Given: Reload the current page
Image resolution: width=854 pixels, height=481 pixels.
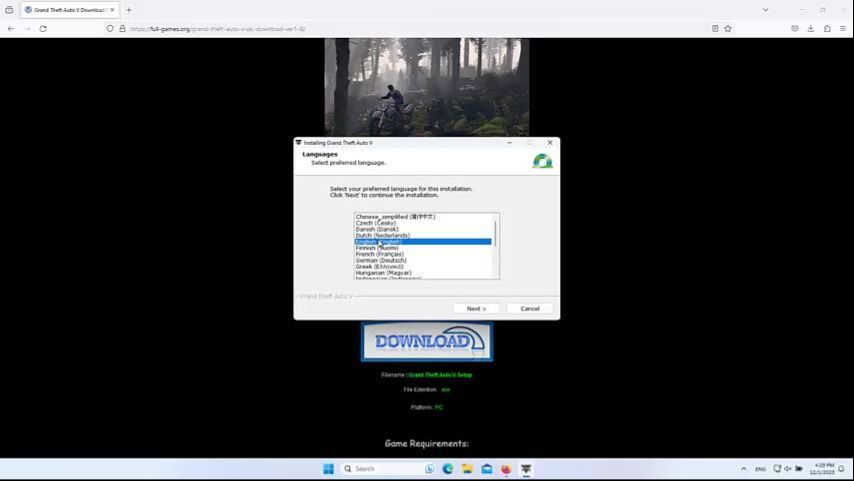Looking at the screenshot, I should click(x=43, y=29).
